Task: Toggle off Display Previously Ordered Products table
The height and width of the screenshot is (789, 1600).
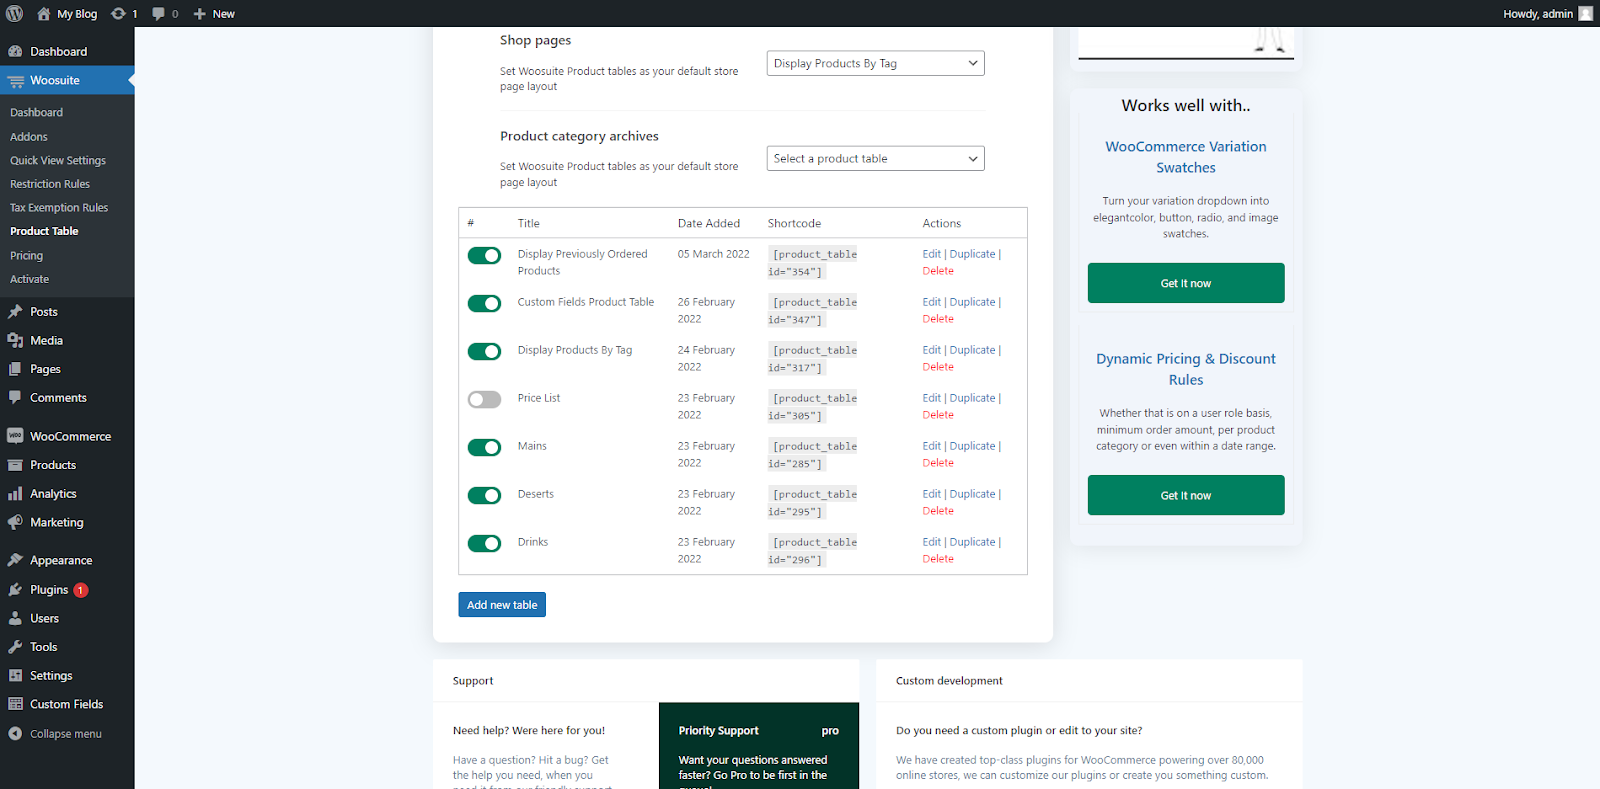Action: click(x=484, y=255)
